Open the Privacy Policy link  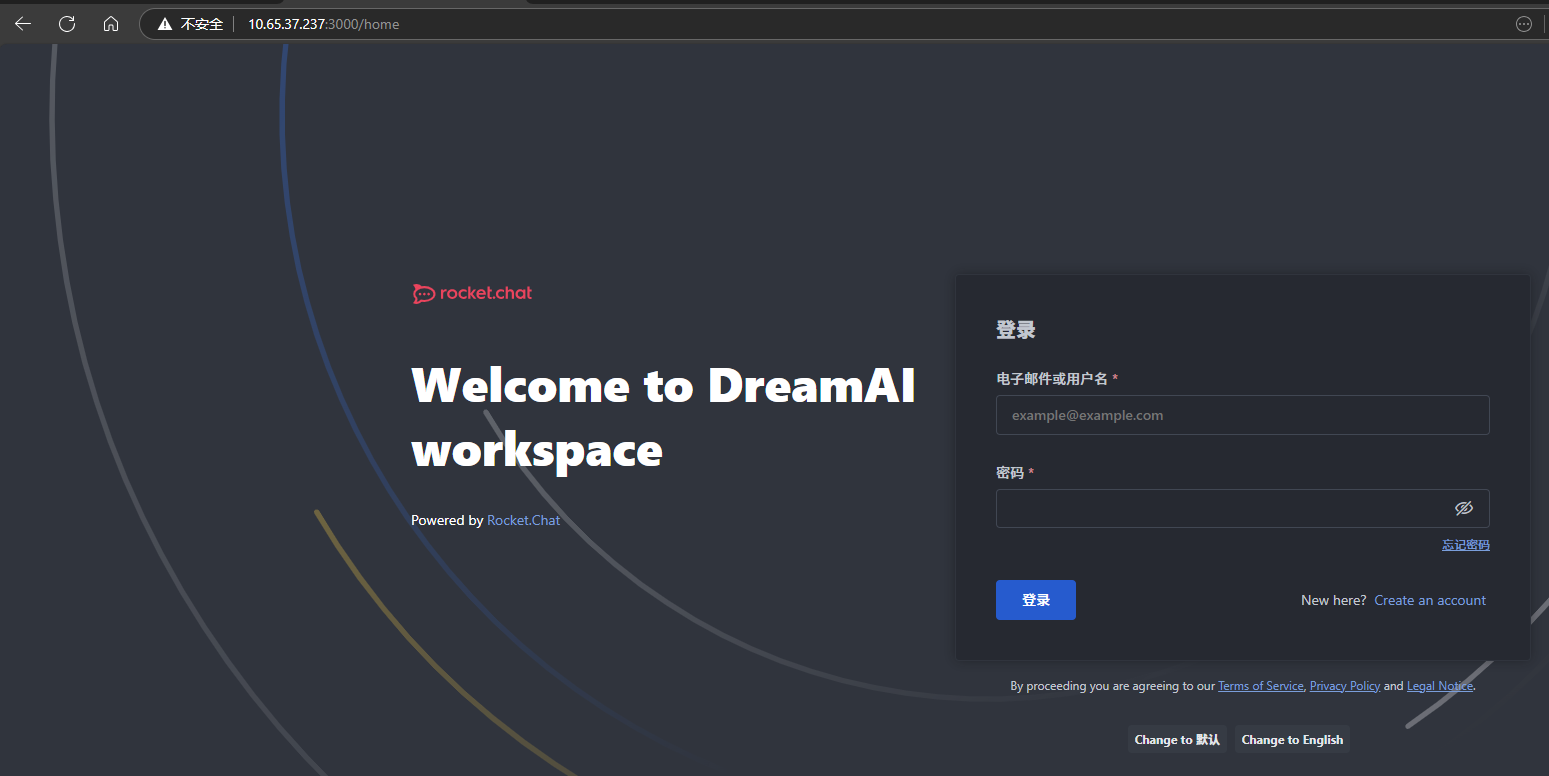(x=1345, y=686)
